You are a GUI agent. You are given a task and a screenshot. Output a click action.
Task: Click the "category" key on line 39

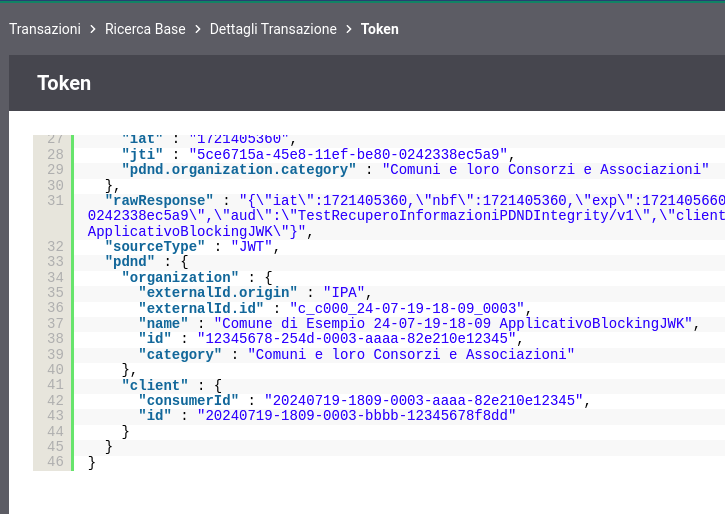[180, 355]
